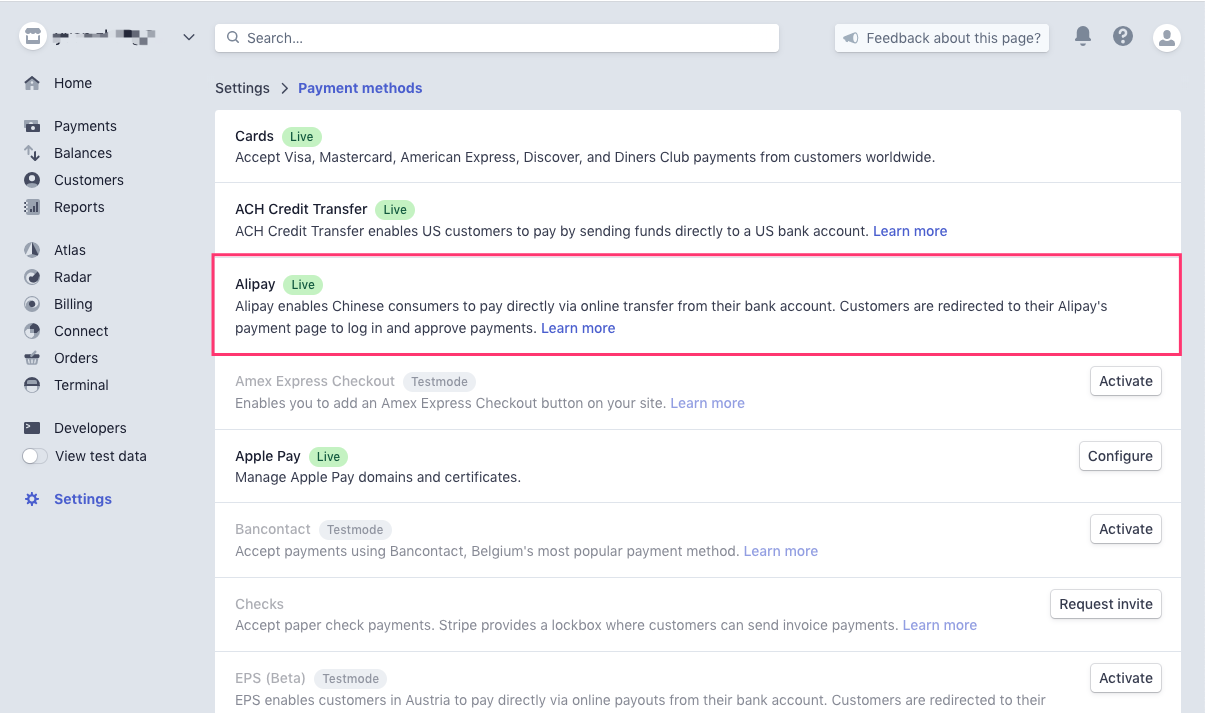Go to Payments section
The height and width of the screenshot is (713, 1205).
pos(85,126)
